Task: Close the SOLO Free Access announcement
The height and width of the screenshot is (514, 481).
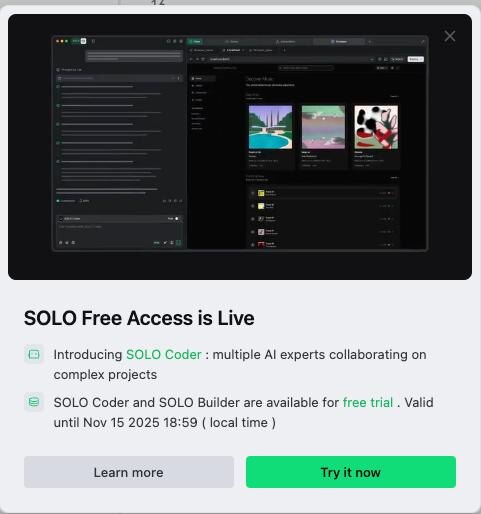Action: click(x=450, y=36)
